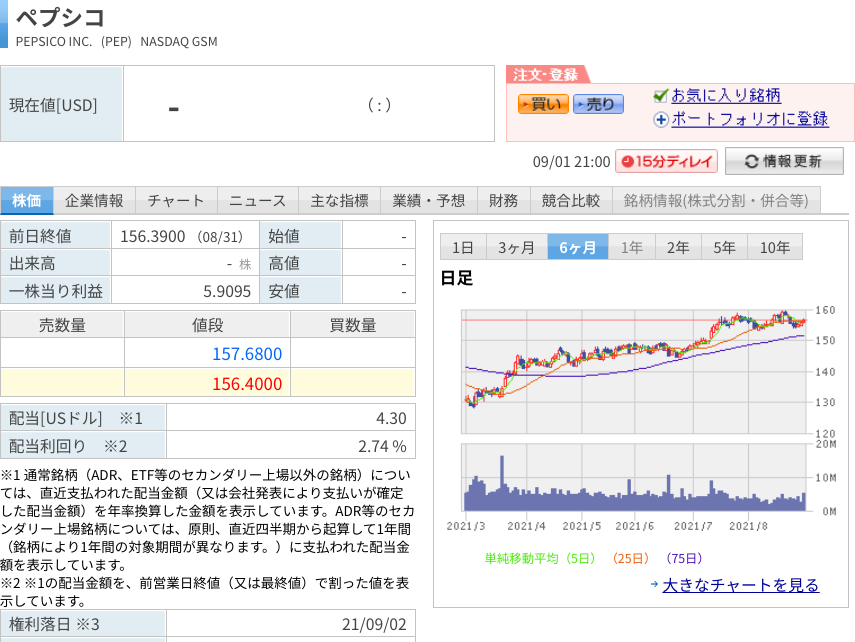Switch to the 財務 tab
855x642 pixels.
pyautogui.click(x=503, y=201)
